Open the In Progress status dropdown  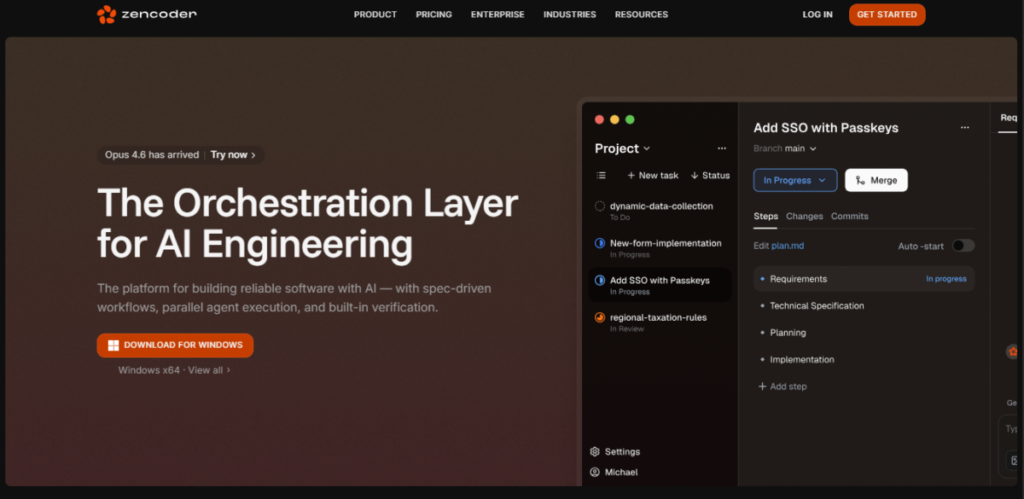pos(794,180)
